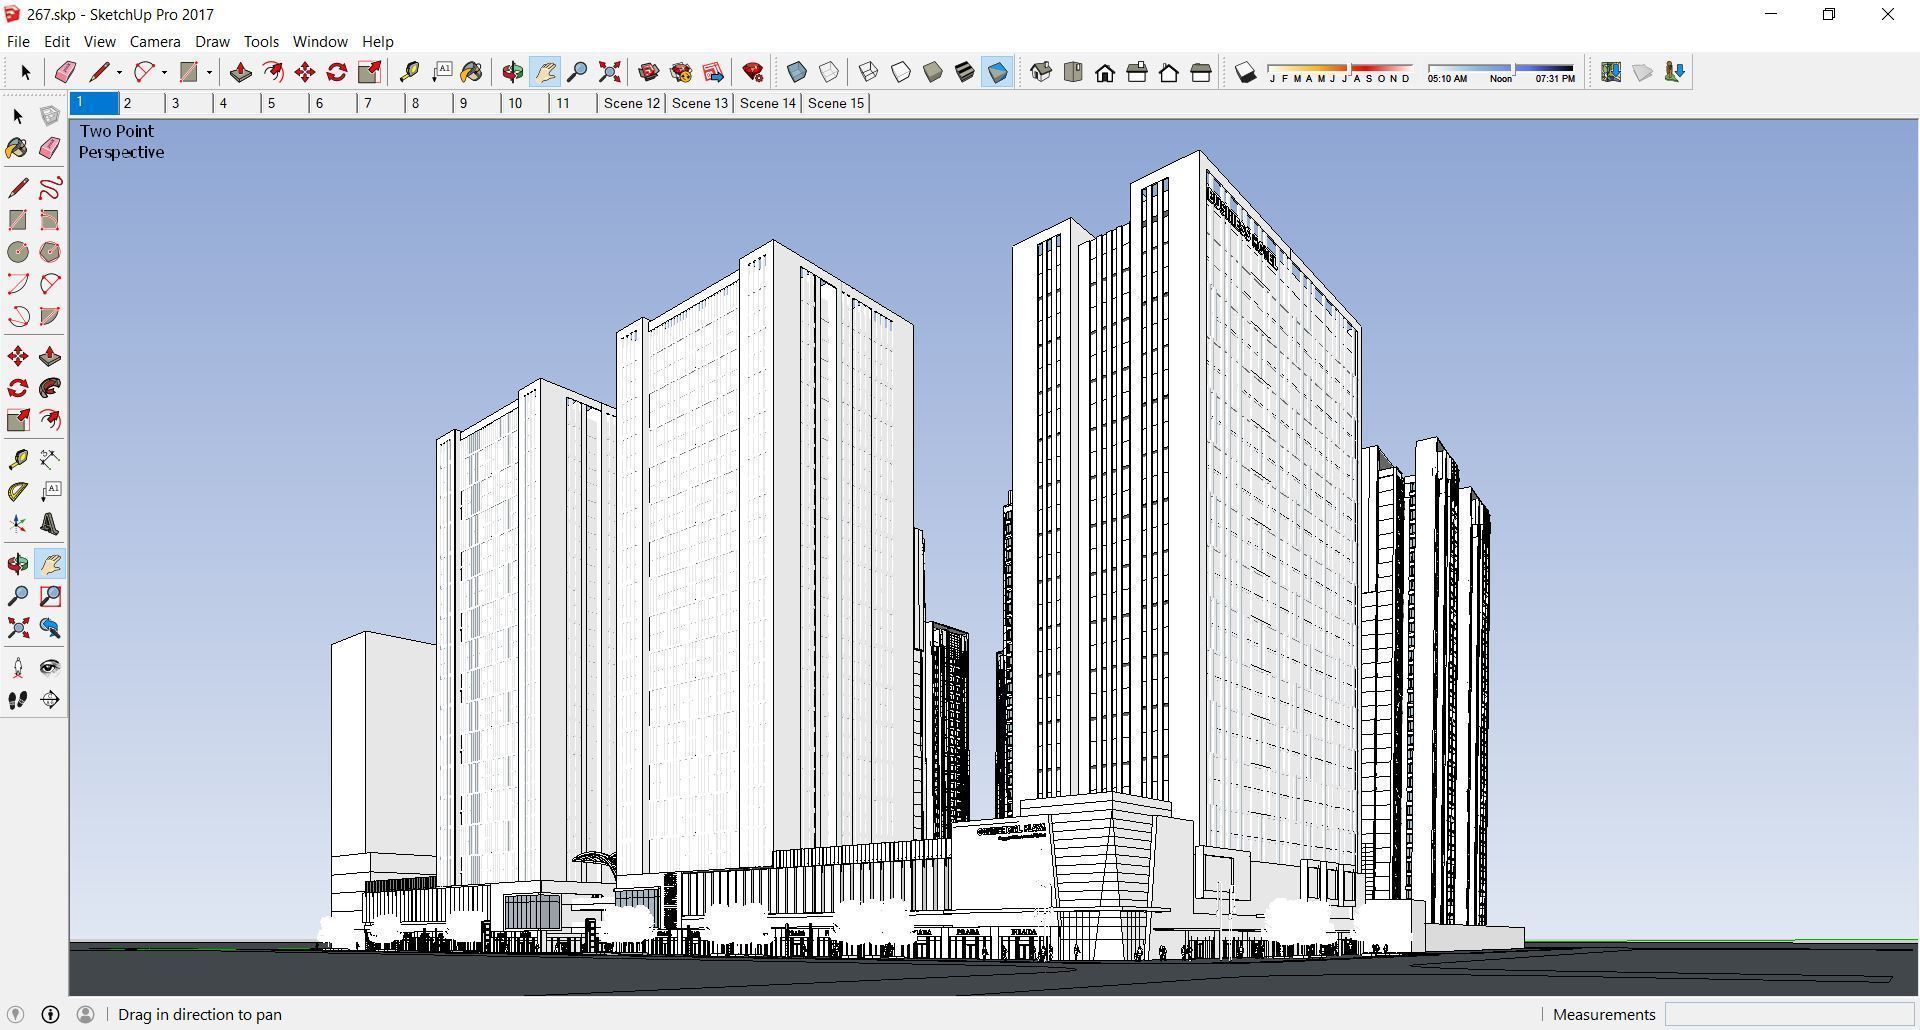Open 3D Warehouse from the toolbar
Image resolution: width=1920 pixels, height=1030 pixels.
click(x=649, y=72)
